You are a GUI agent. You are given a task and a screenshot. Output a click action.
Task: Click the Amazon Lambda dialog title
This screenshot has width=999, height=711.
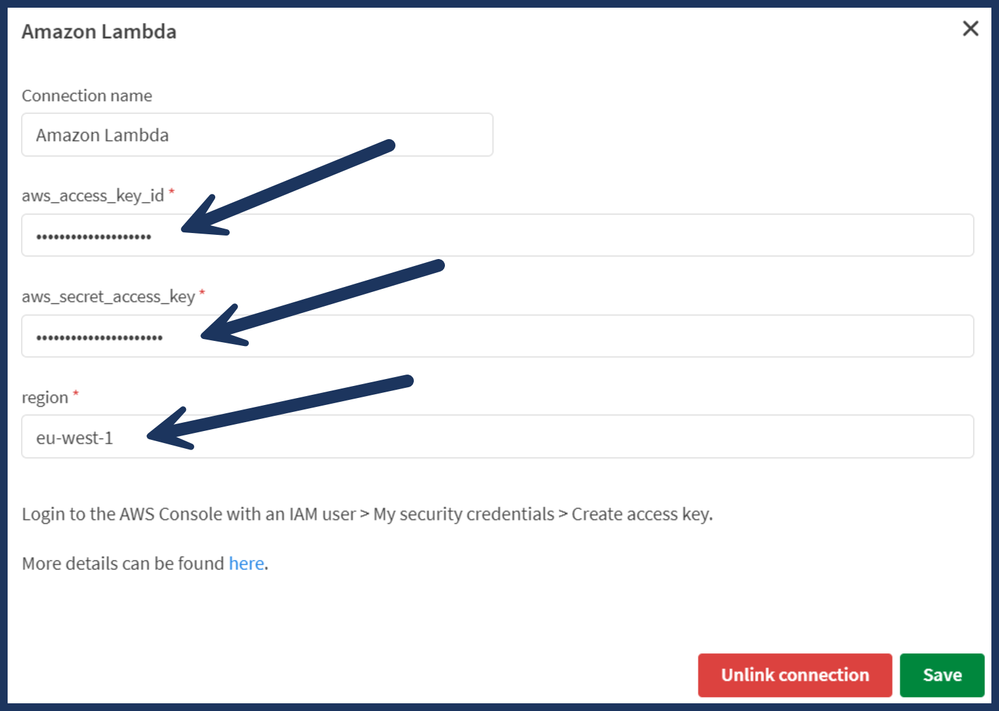coord(99,31)
